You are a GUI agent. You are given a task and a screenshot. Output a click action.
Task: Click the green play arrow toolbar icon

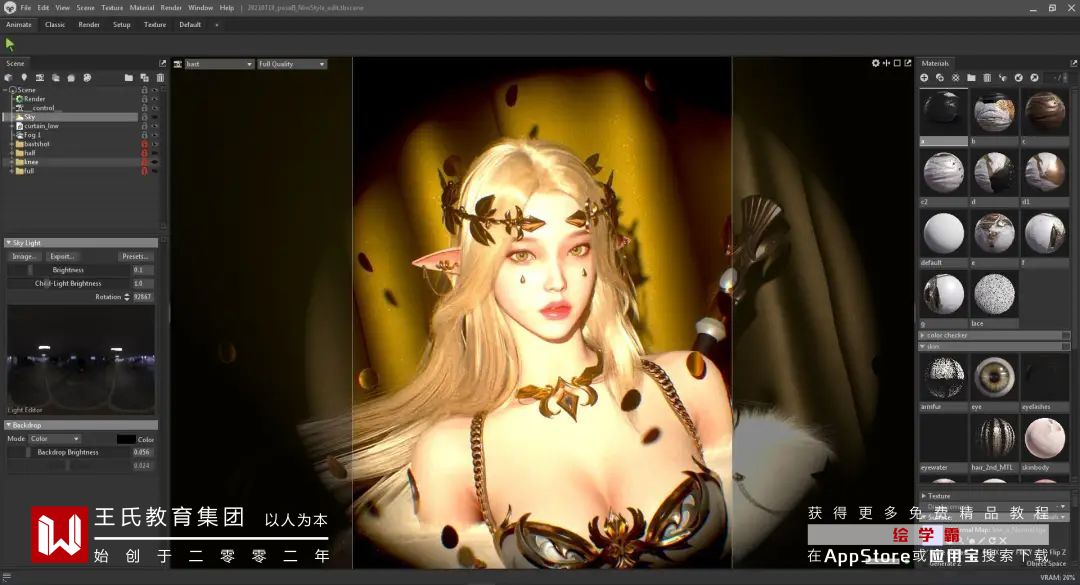10,44
